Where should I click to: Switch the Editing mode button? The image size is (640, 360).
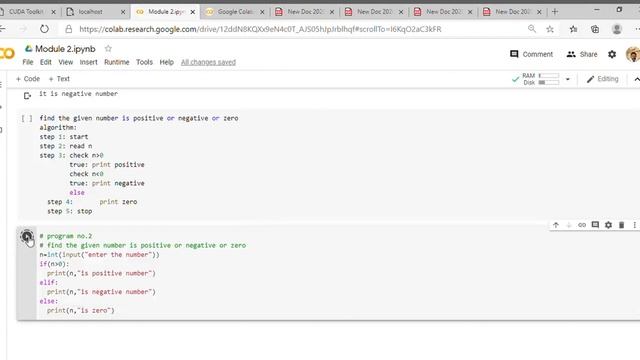[x=602, y=79]
